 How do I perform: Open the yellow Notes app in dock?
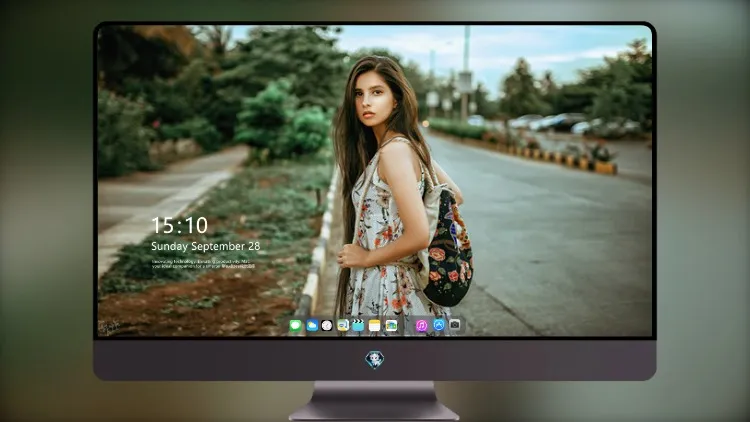pyautogui.click(x=375, y=326)
